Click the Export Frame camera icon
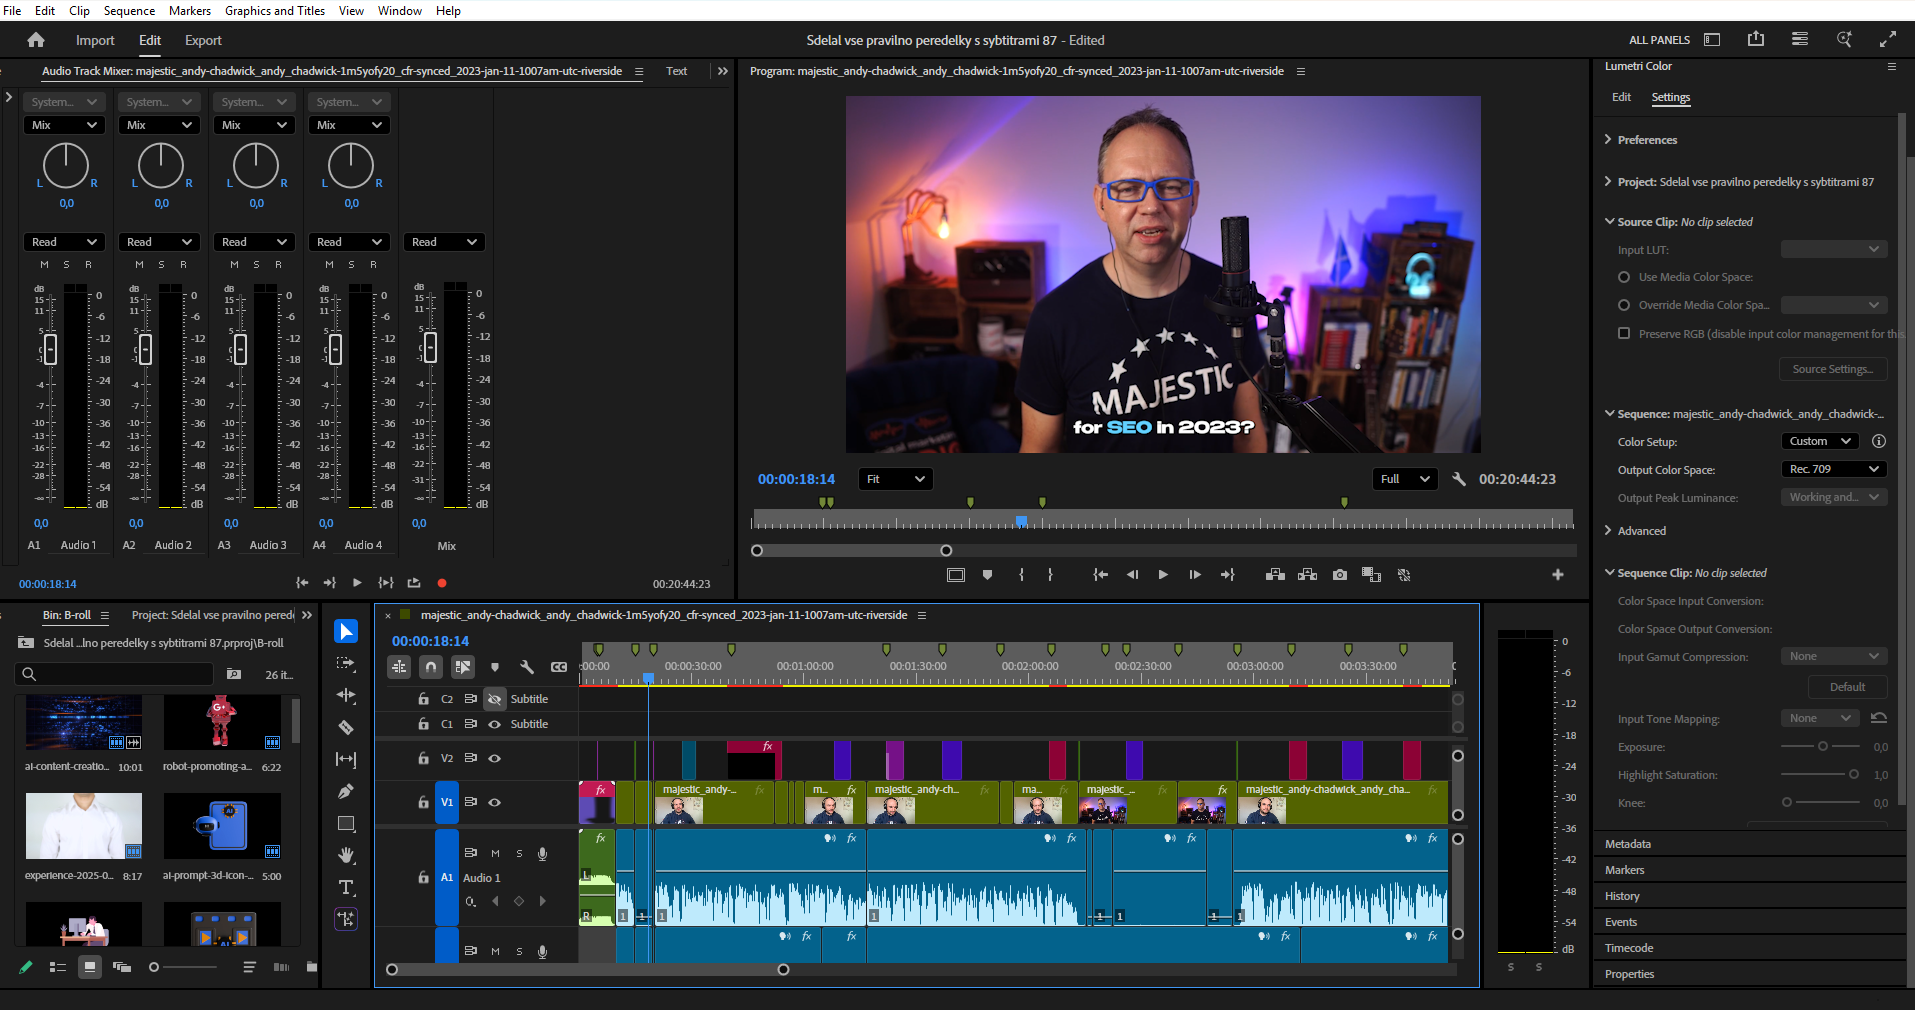 pos(1340,575)
